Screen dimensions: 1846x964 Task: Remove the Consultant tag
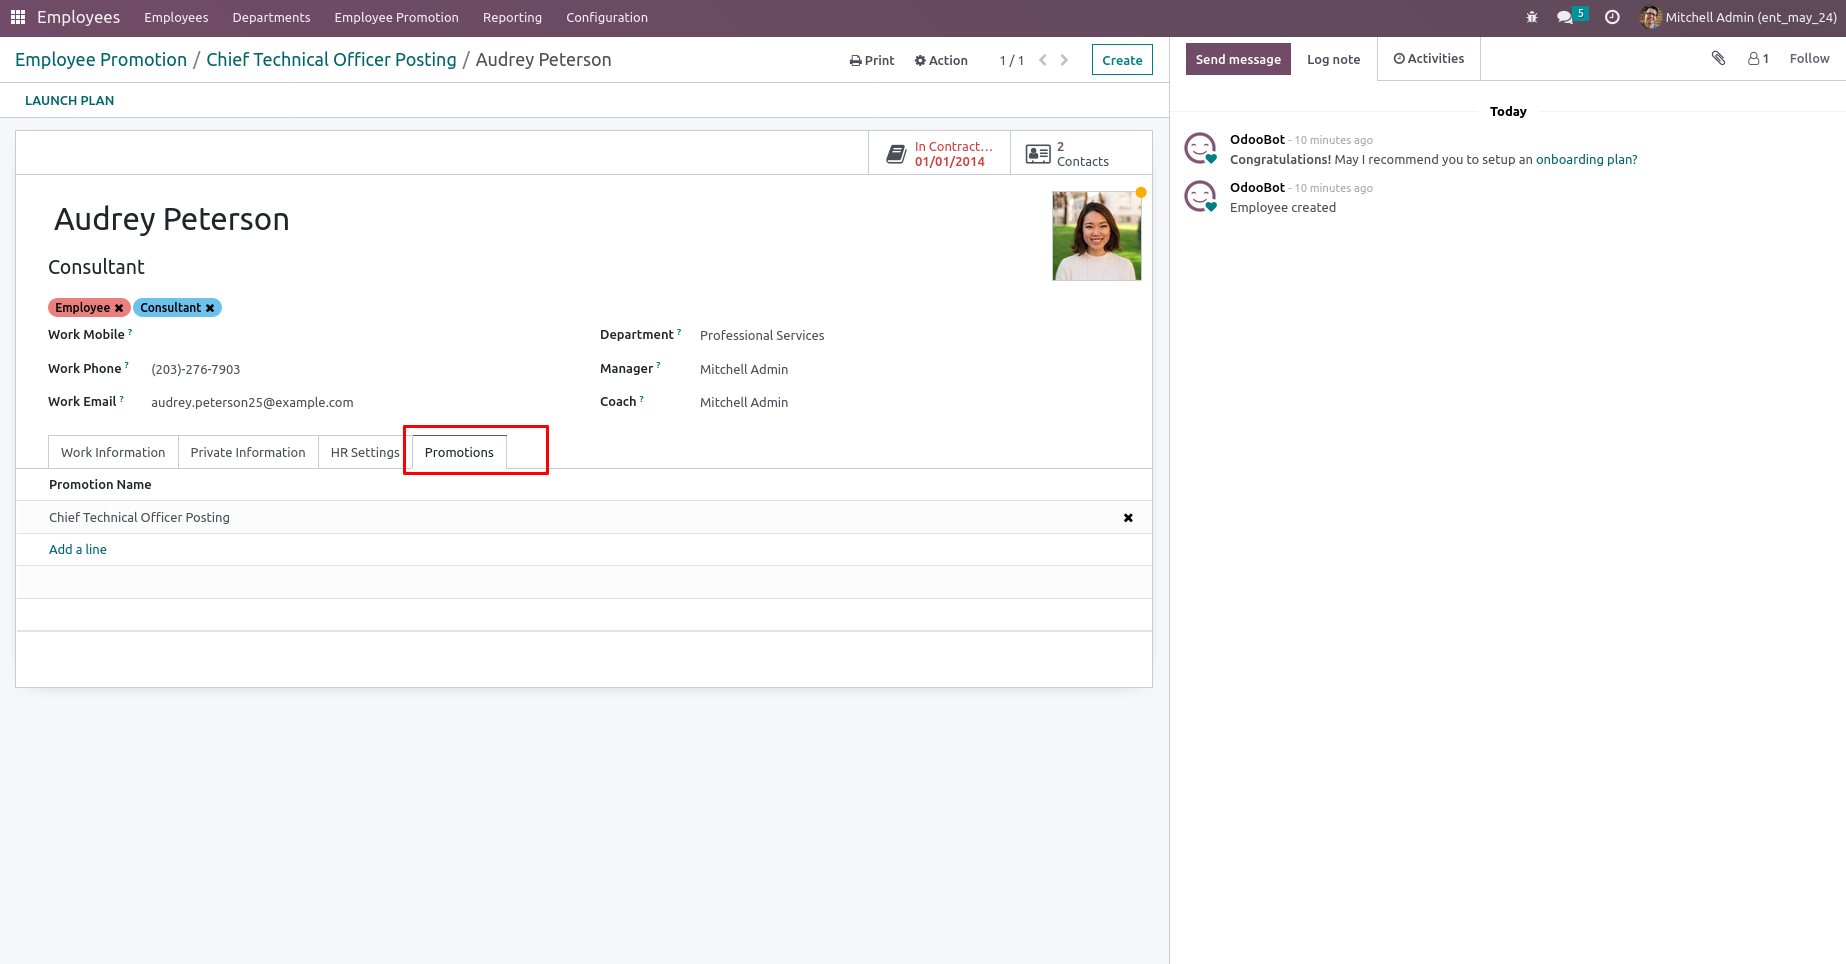coord(210,308)
